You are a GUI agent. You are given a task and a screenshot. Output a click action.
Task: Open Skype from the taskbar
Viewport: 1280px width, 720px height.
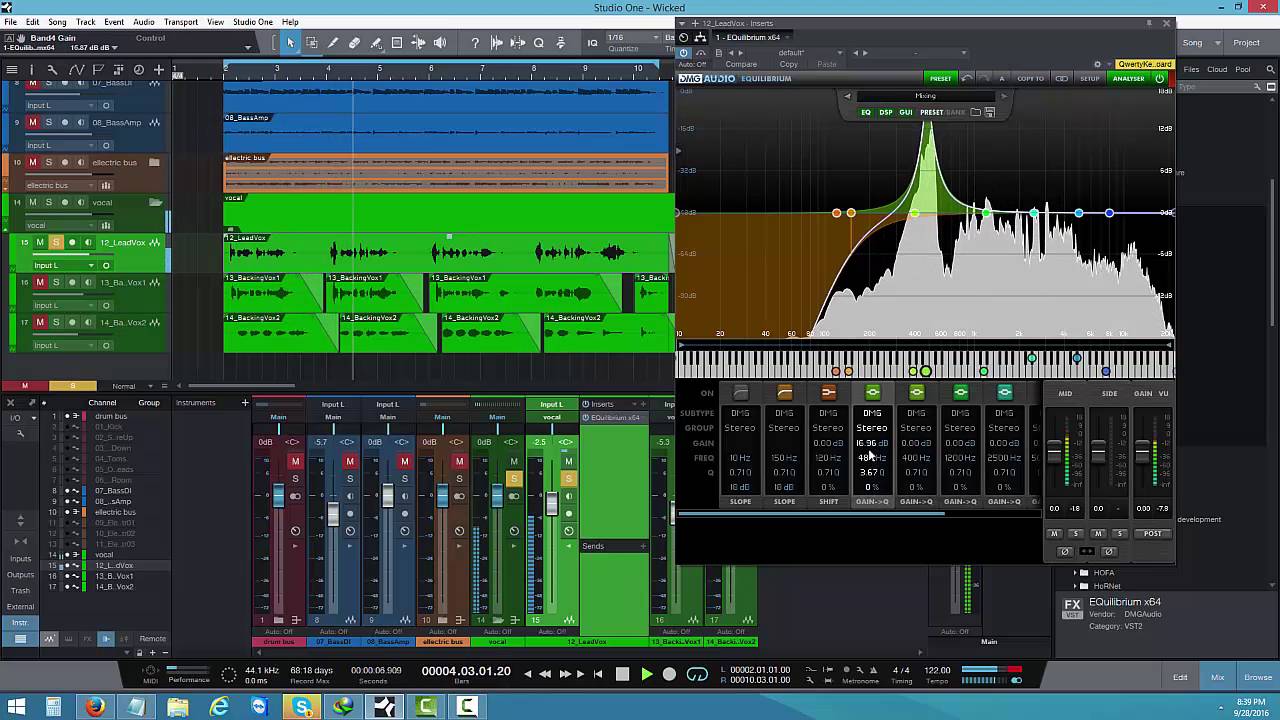(302, 707)
